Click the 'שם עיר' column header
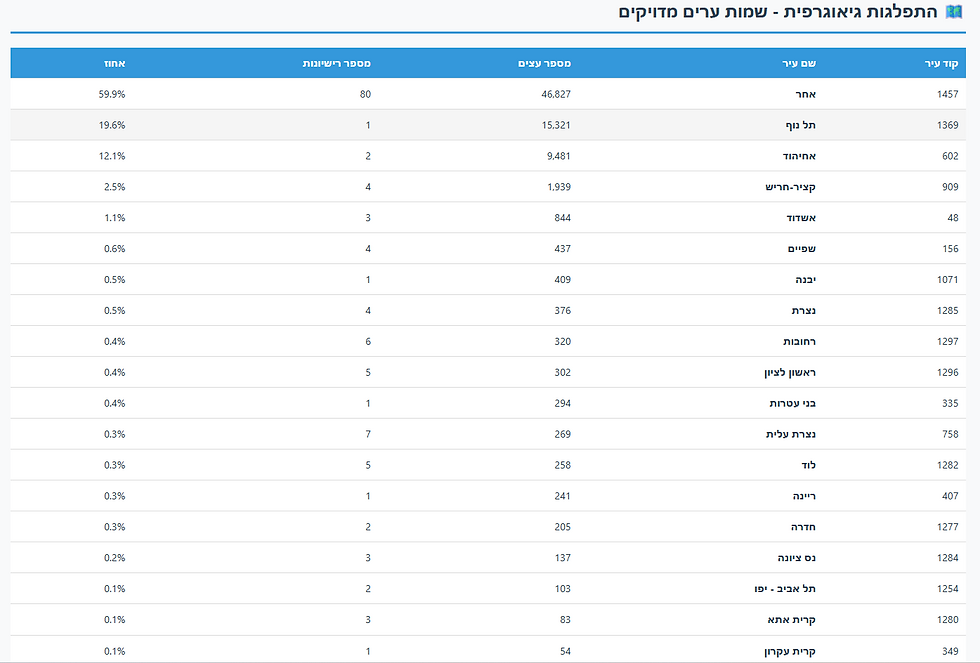 (799, 63)
